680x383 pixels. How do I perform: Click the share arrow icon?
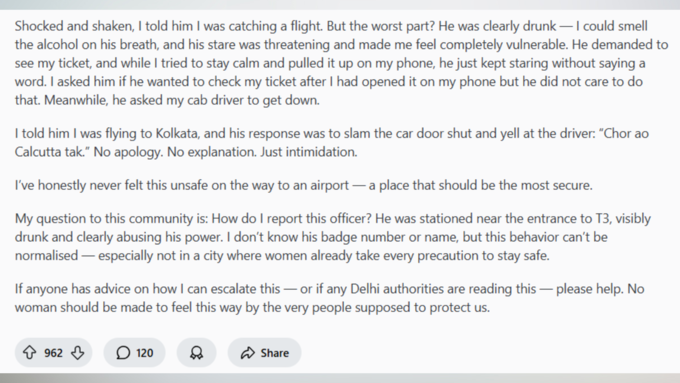(x=248, y=353)
